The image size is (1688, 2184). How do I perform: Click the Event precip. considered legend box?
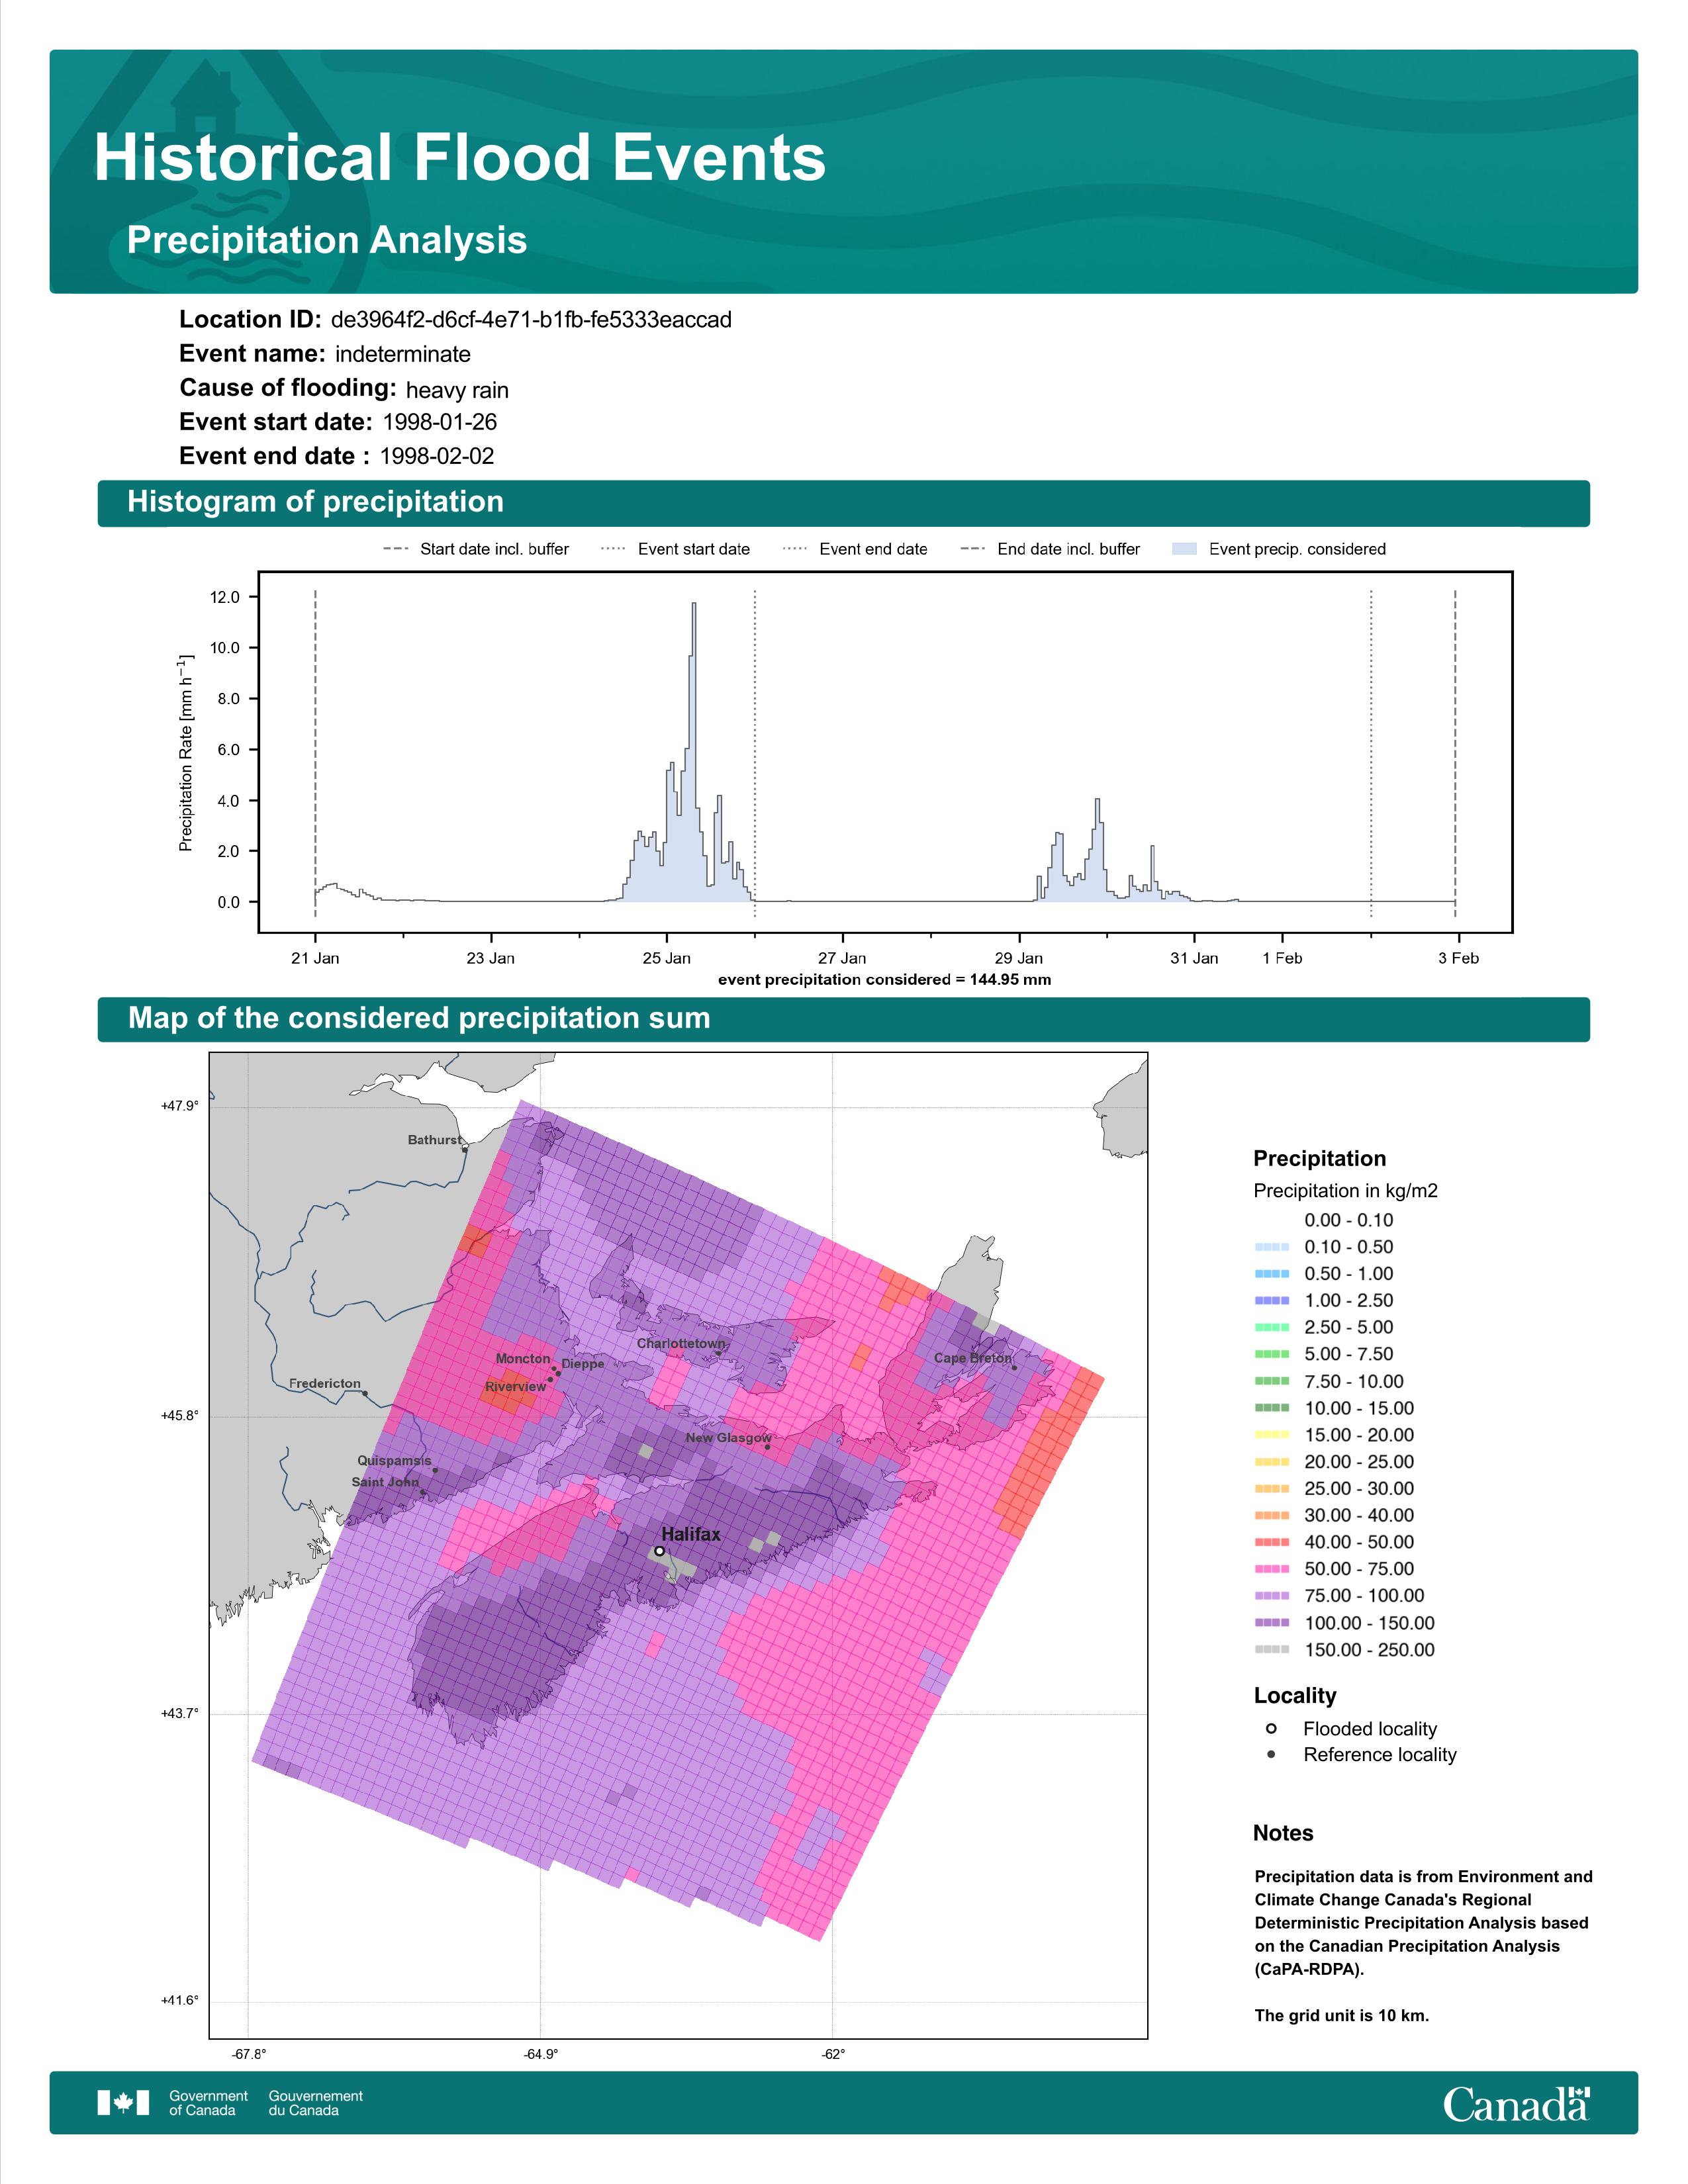pos(1184,549)
